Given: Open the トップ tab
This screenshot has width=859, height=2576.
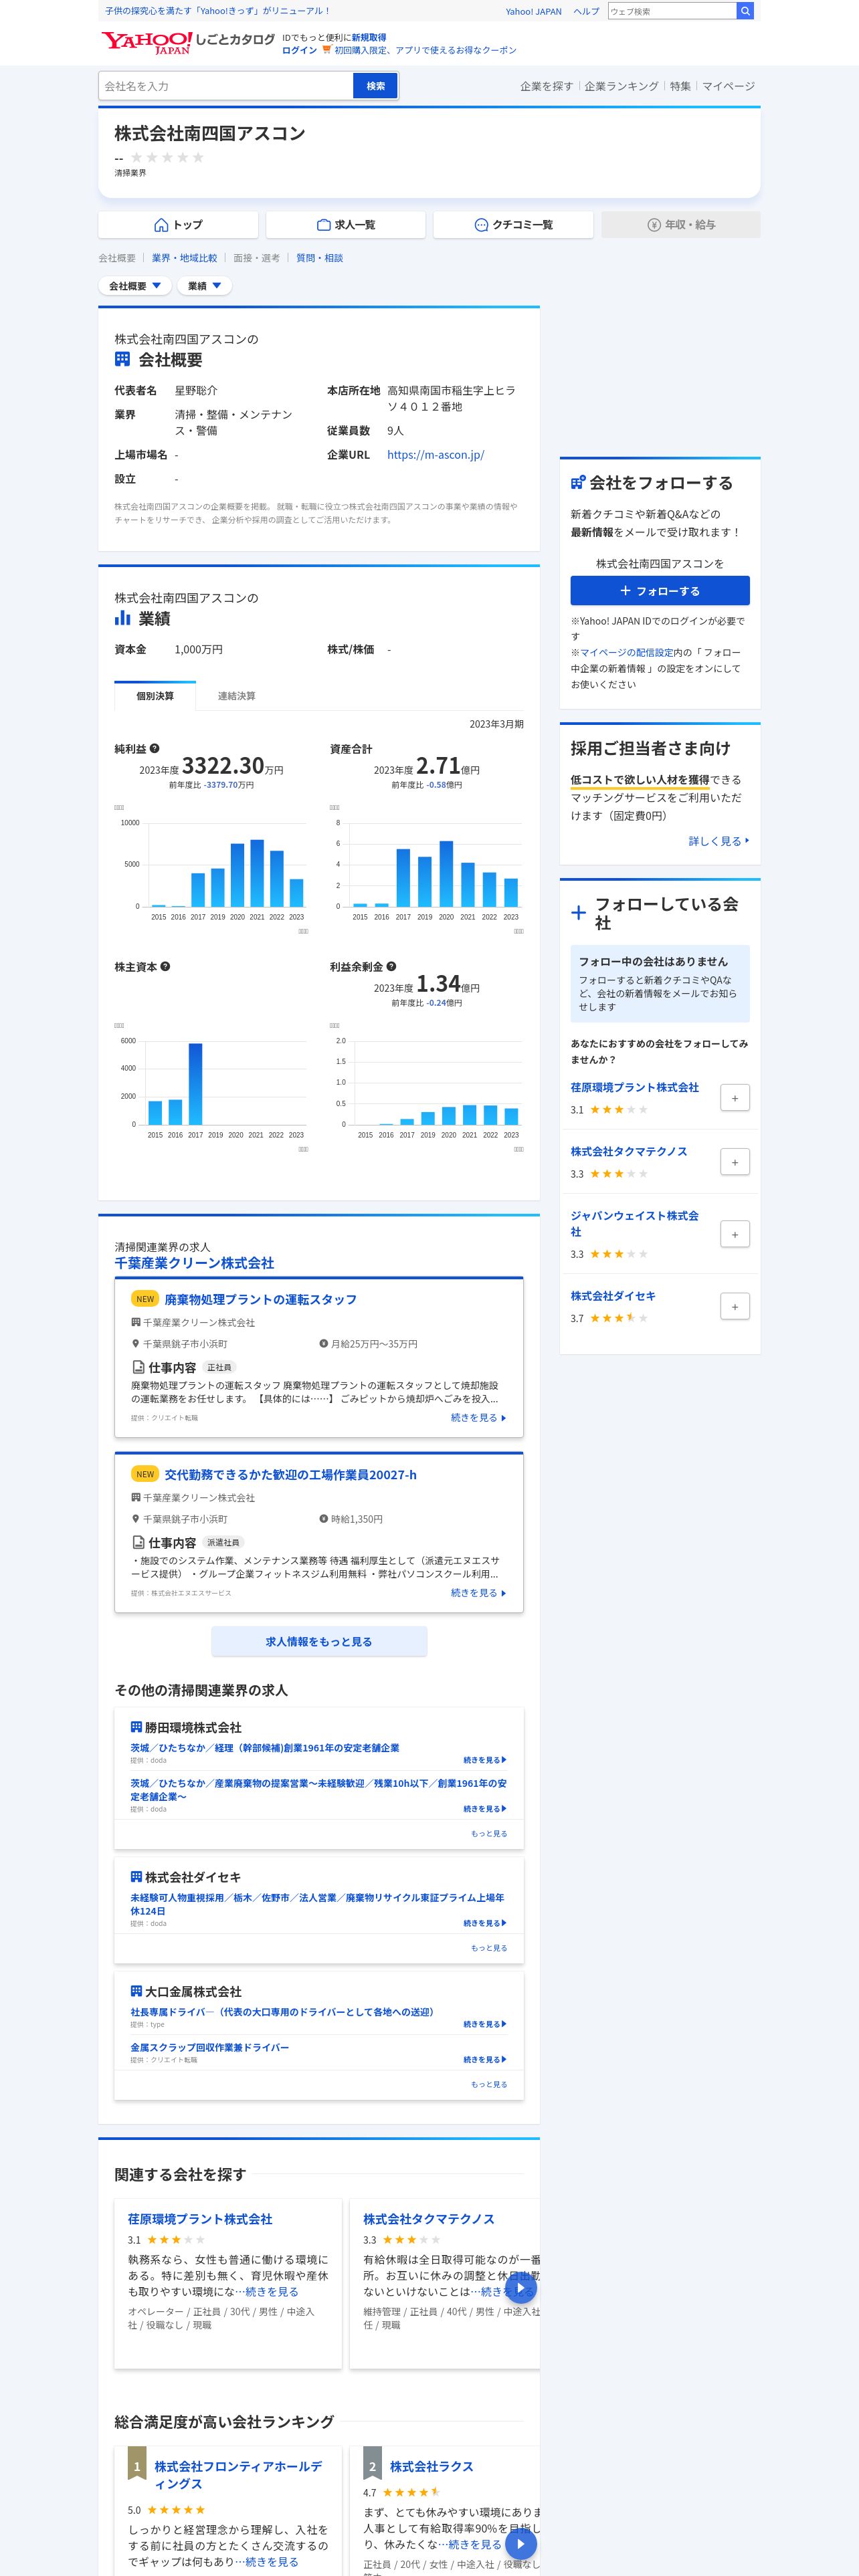Looking at the screenshot, I should click(x=178, y=225).
